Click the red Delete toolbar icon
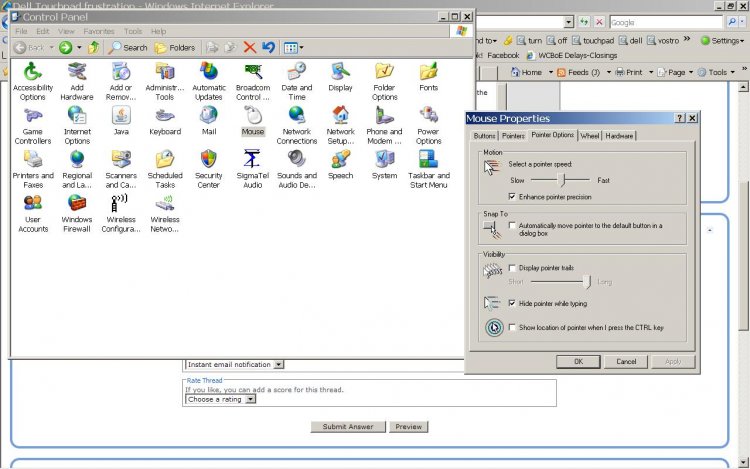This screenshot has width=750, height=469. pyautogui.click(x=250, y=47)
